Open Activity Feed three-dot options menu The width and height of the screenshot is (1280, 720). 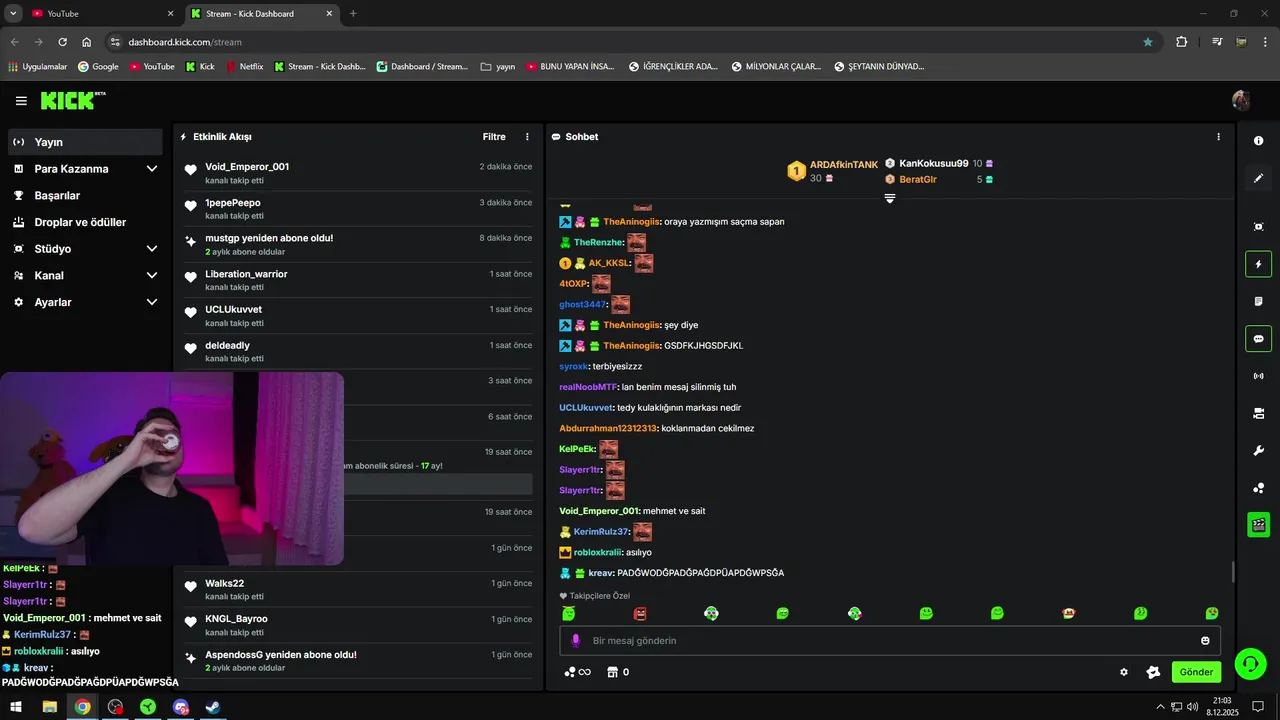tap(527, 137)
